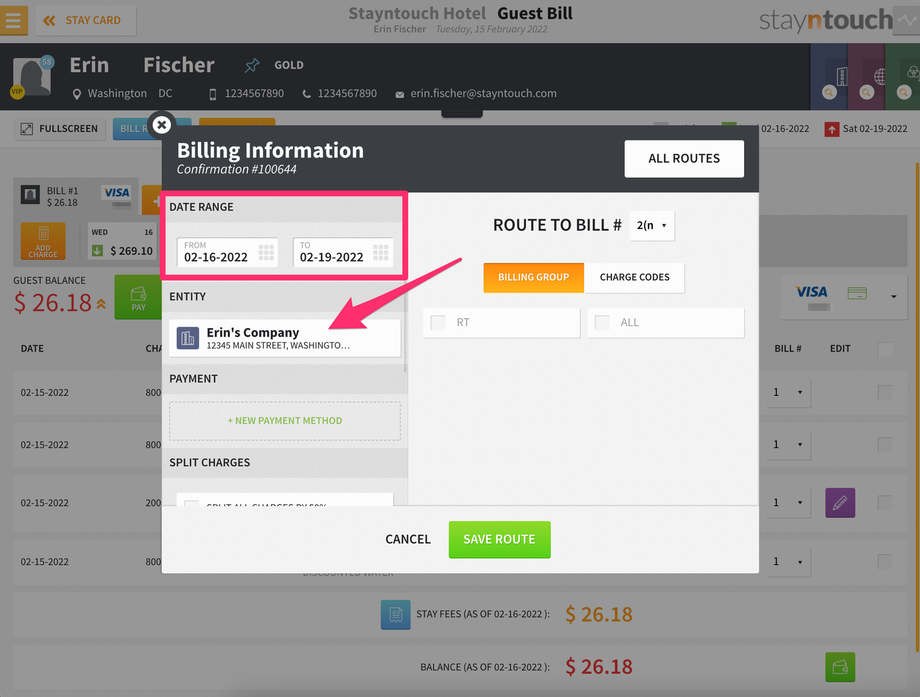The image size is (920, 697).
Task: Check the third charge row checkbox
Action: click(885, 503)
